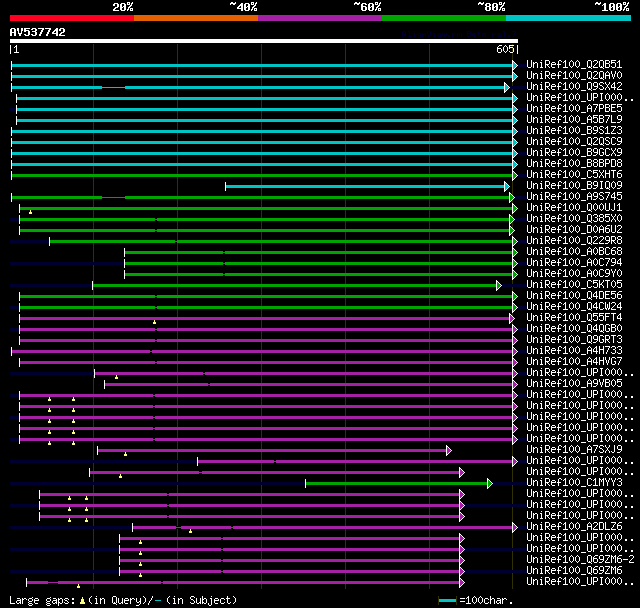
Task: Click the red 20% identity legend segment
Action: 72,18
